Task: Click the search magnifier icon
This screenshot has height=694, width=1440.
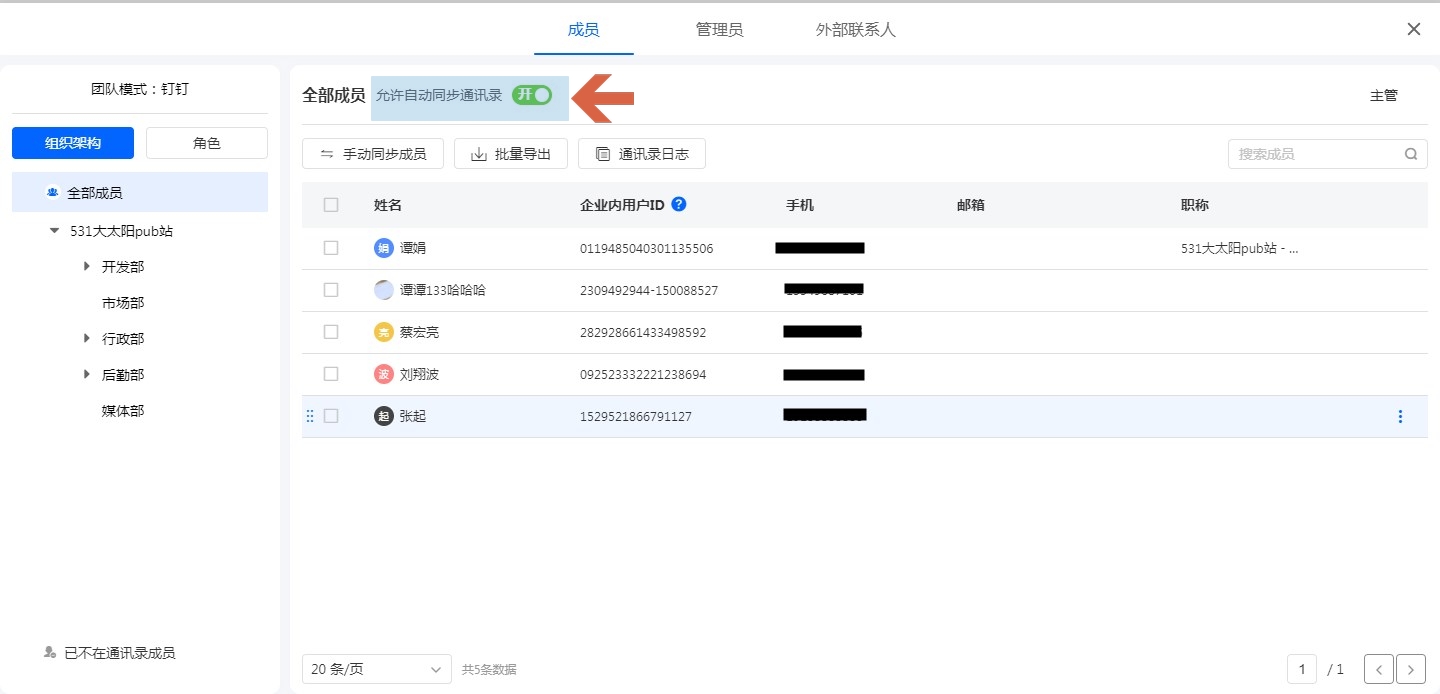Action: coord(1411,154)
